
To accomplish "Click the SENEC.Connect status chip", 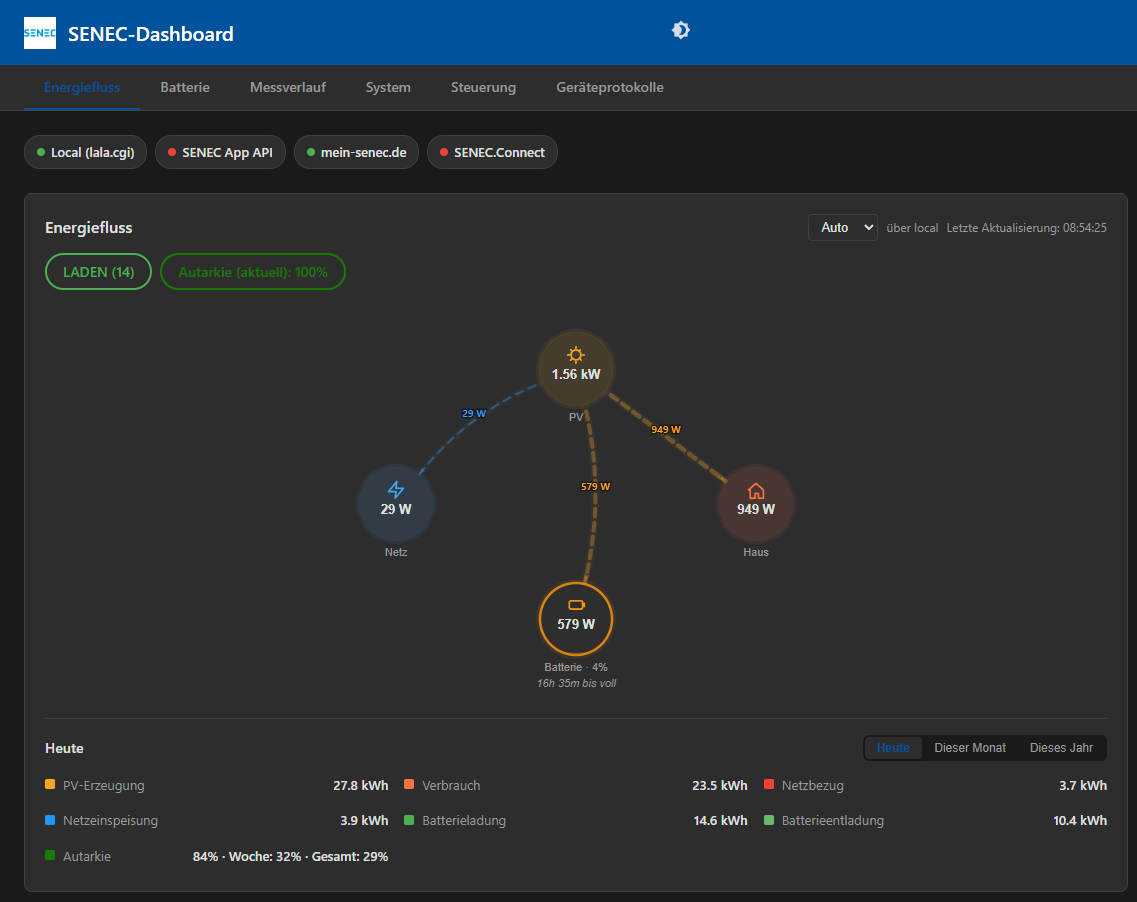I will [x=492, y=152].
